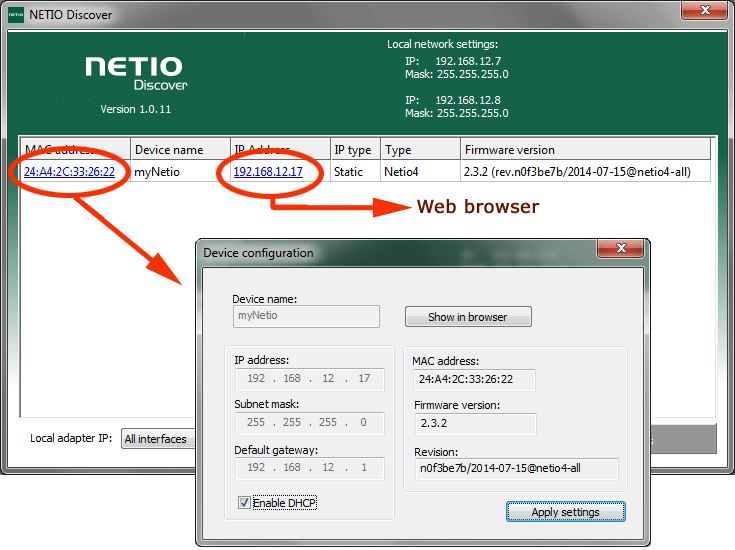
Task: Open the MAC address link 24:A4:2C:33:26:22
Action: click(69, 172)
